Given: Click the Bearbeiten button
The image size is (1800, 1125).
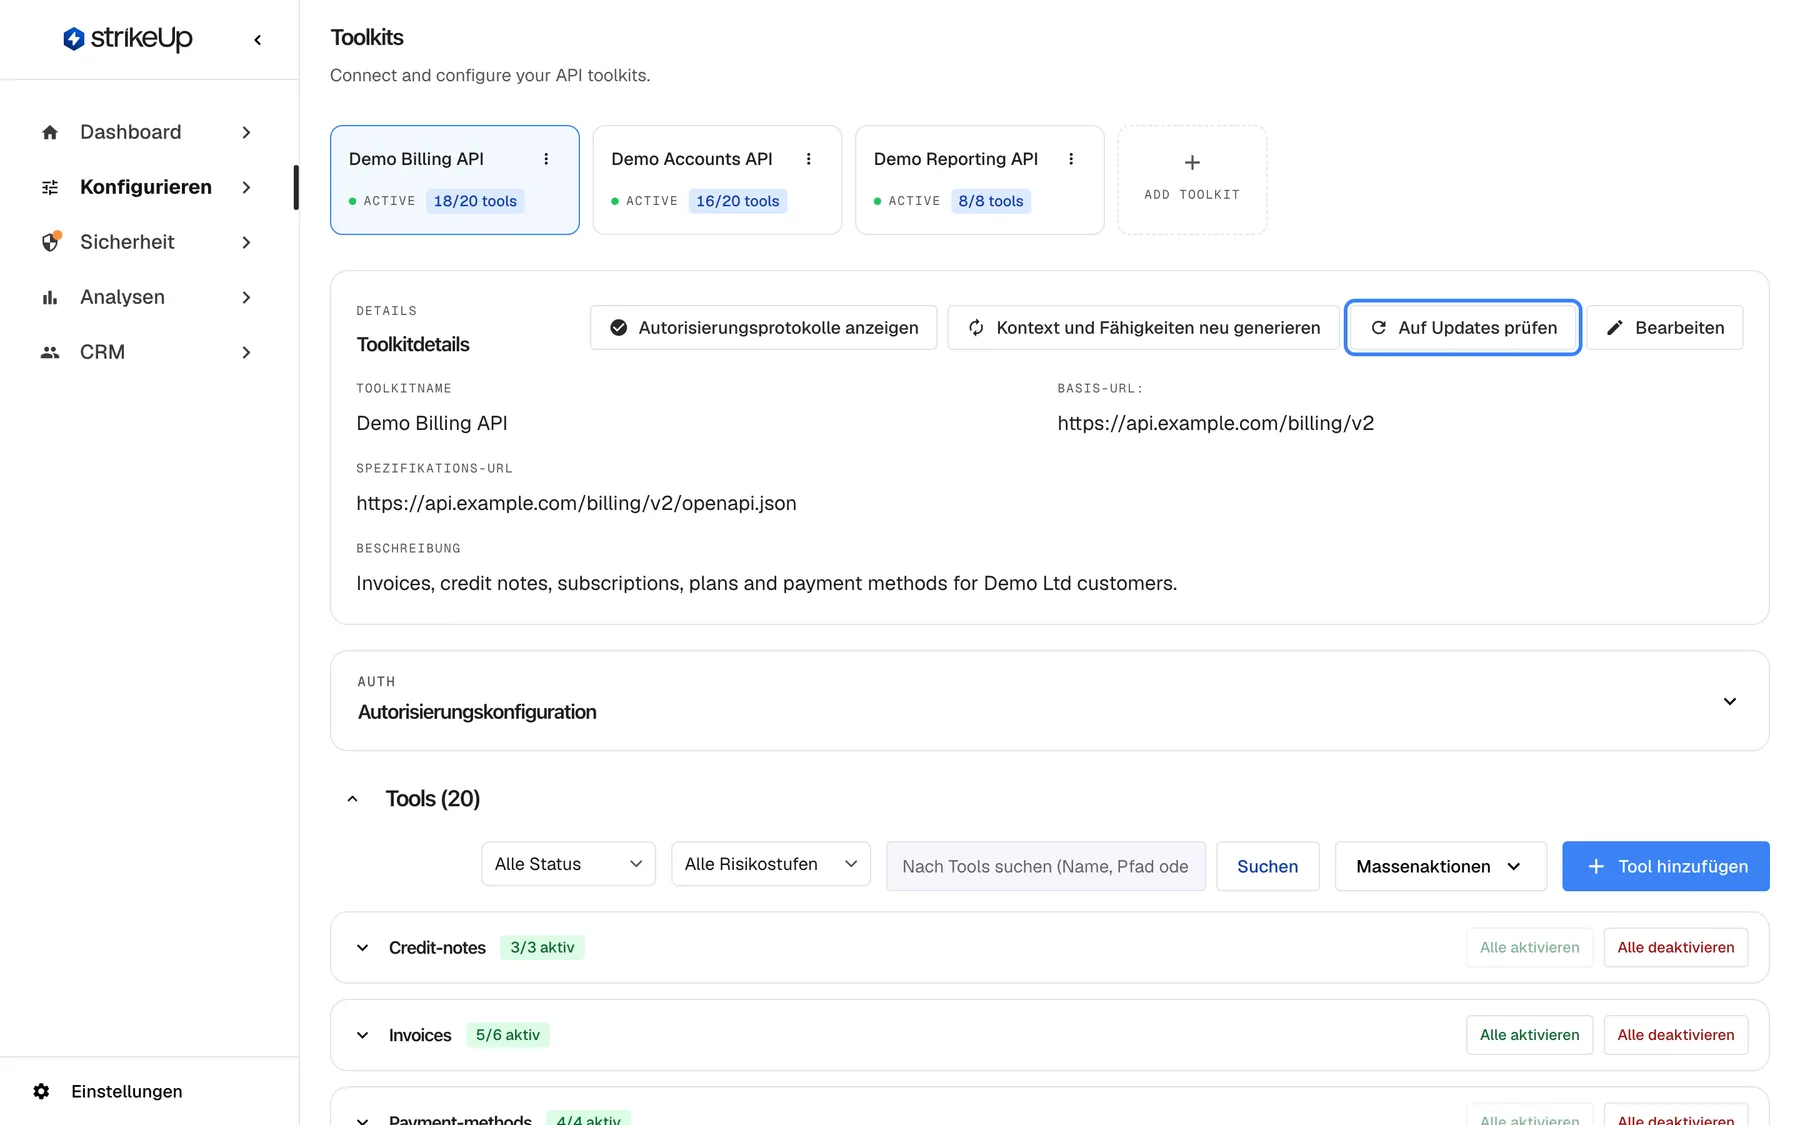Looking at the screenshot, I should [1665, 328].
